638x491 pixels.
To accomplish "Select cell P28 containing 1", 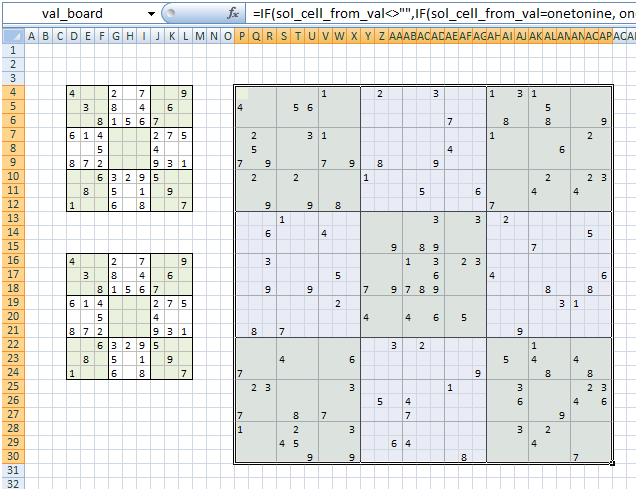I will click(242, 429).
